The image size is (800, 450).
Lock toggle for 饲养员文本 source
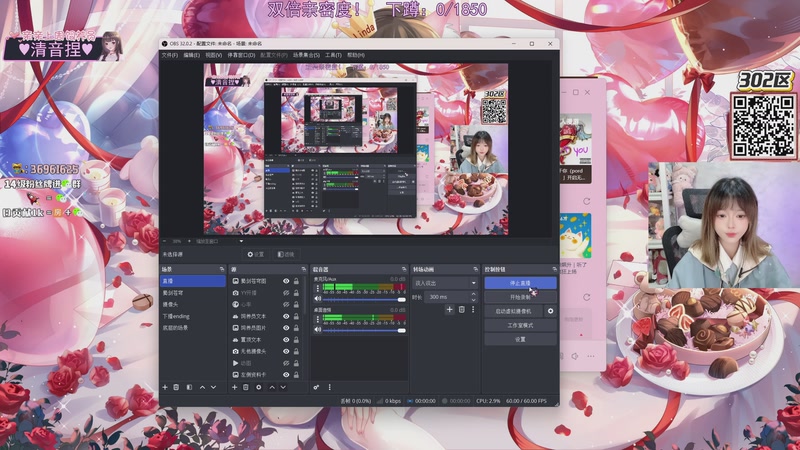[296, 316]
